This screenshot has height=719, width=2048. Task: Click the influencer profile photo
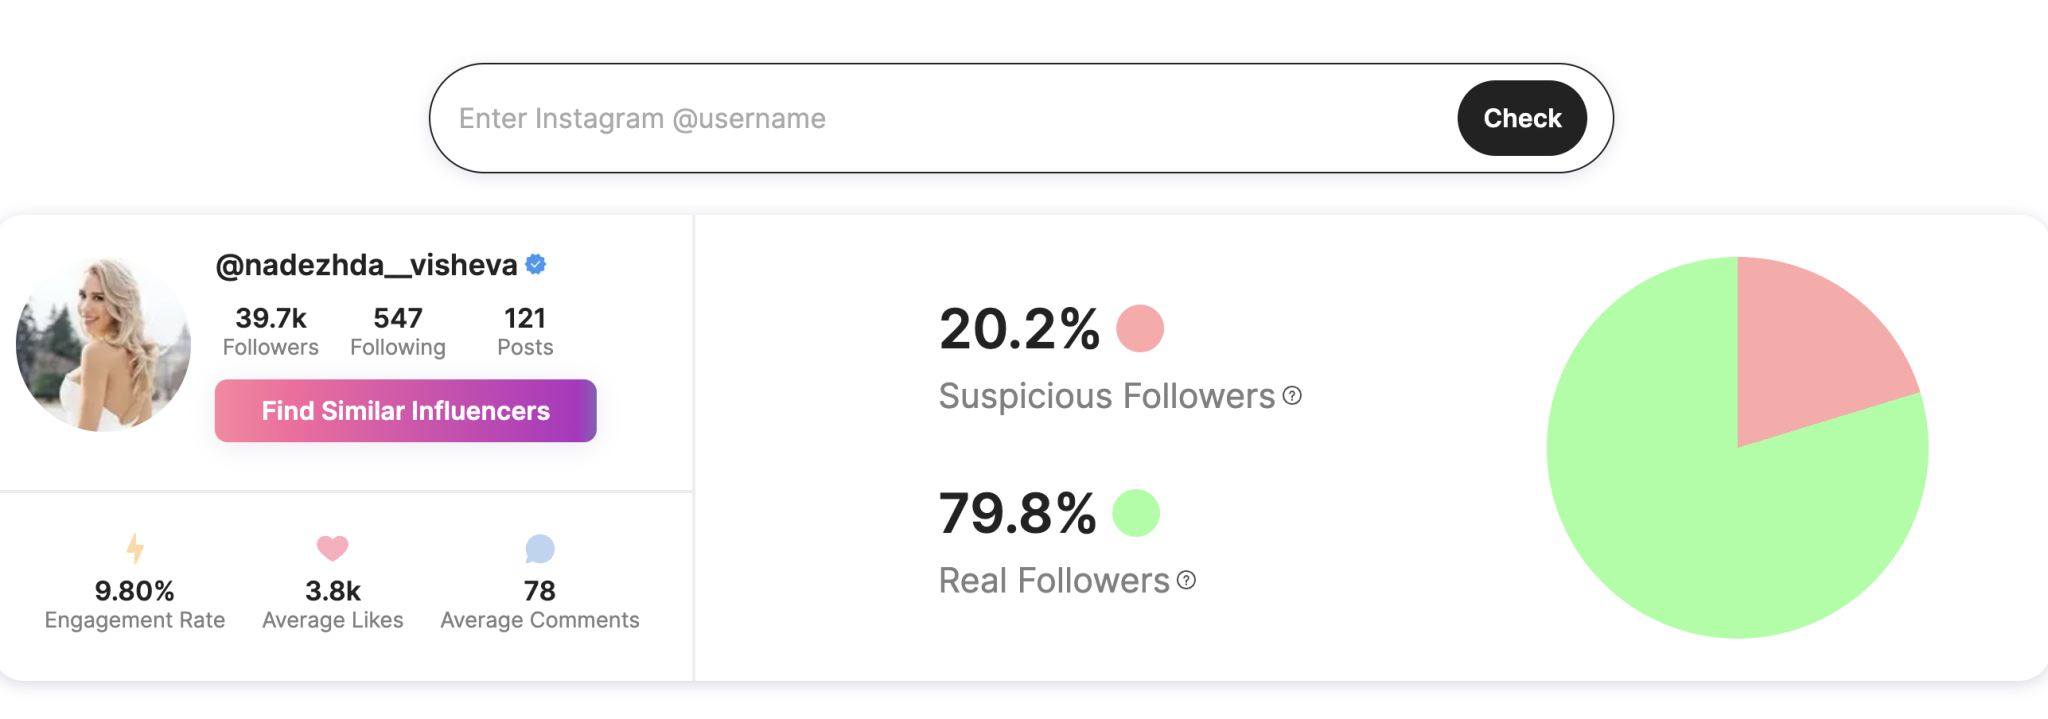(x=103, y=345)
